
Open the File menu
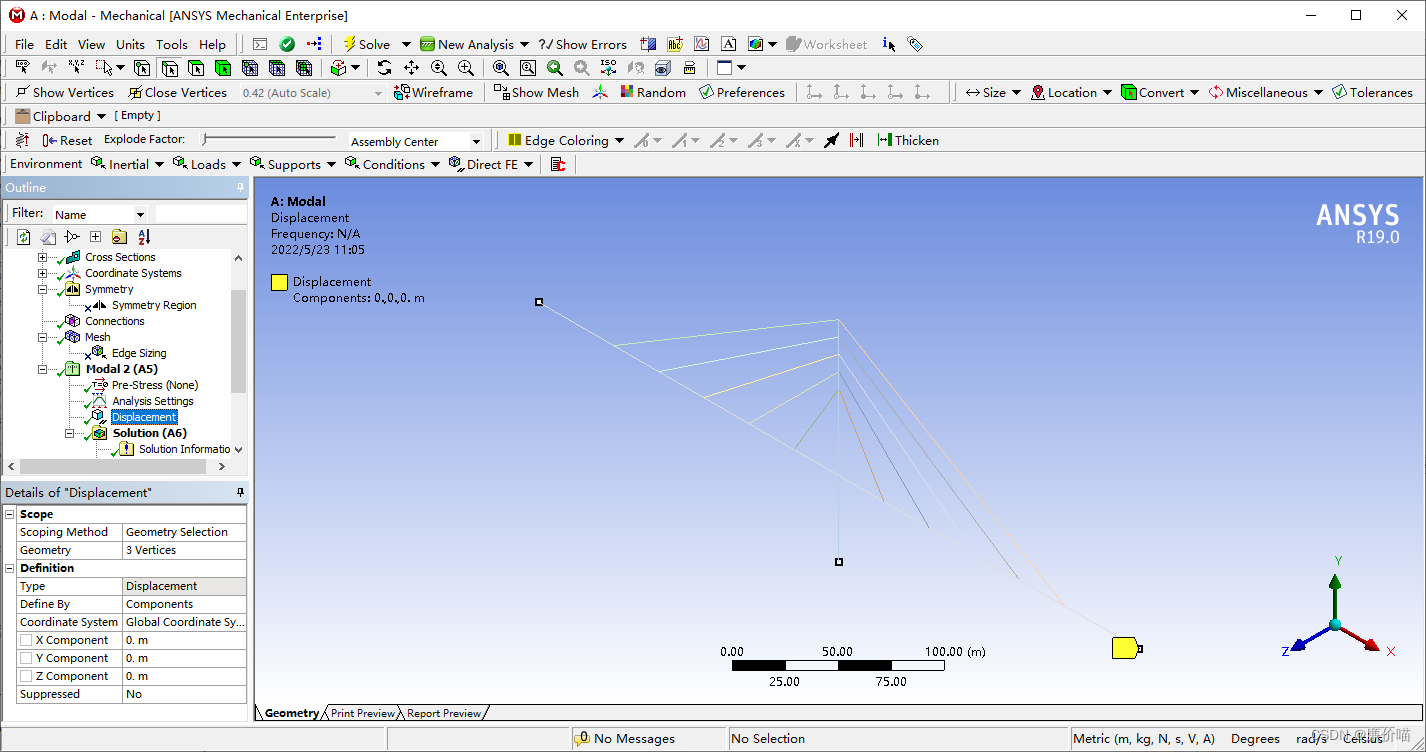(x=24, y=44)
